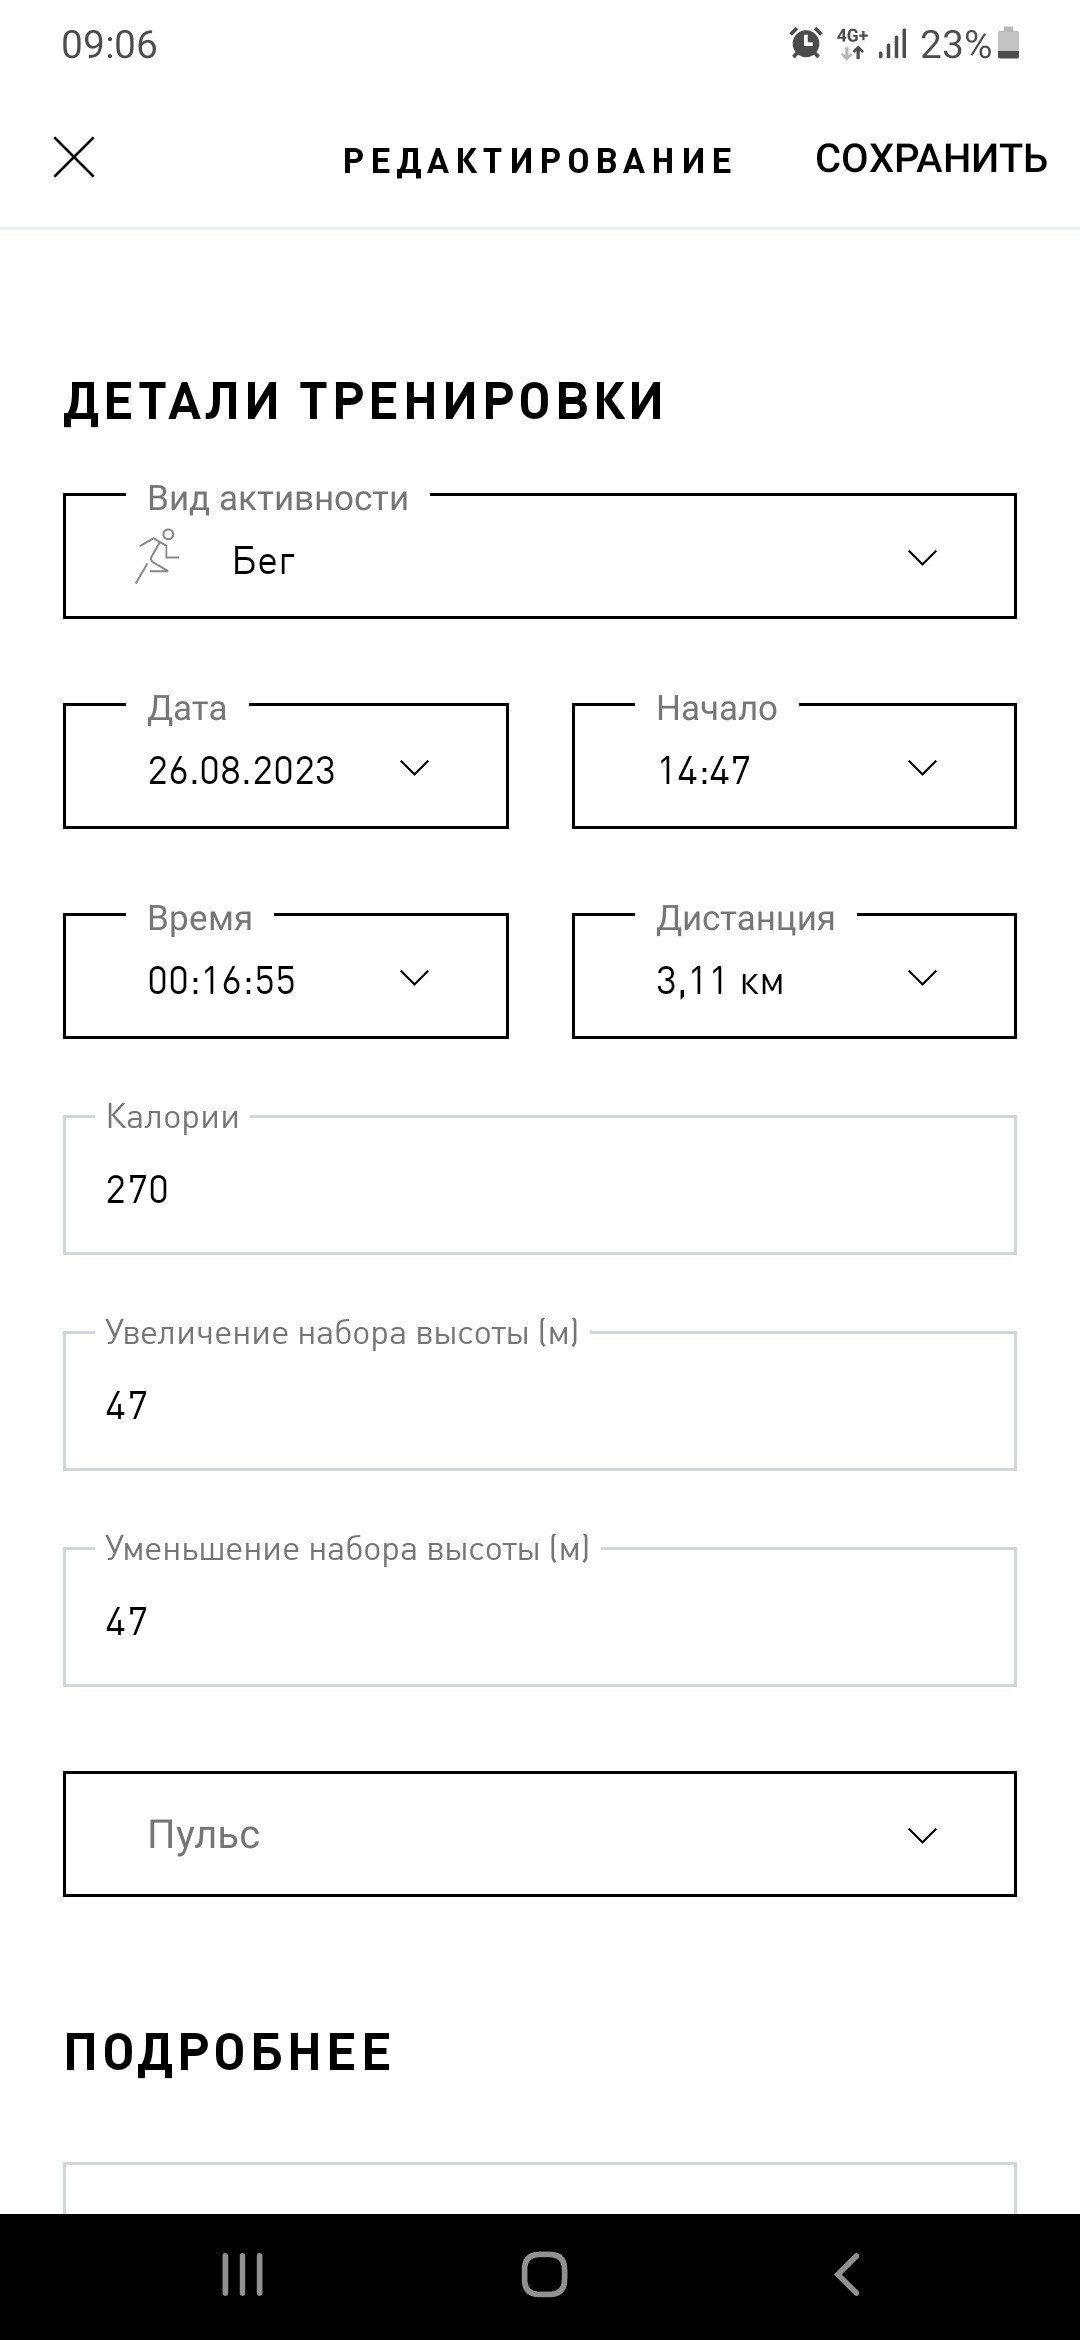
Task: Expand the Дата picker chevron
Action: point(413,768)
